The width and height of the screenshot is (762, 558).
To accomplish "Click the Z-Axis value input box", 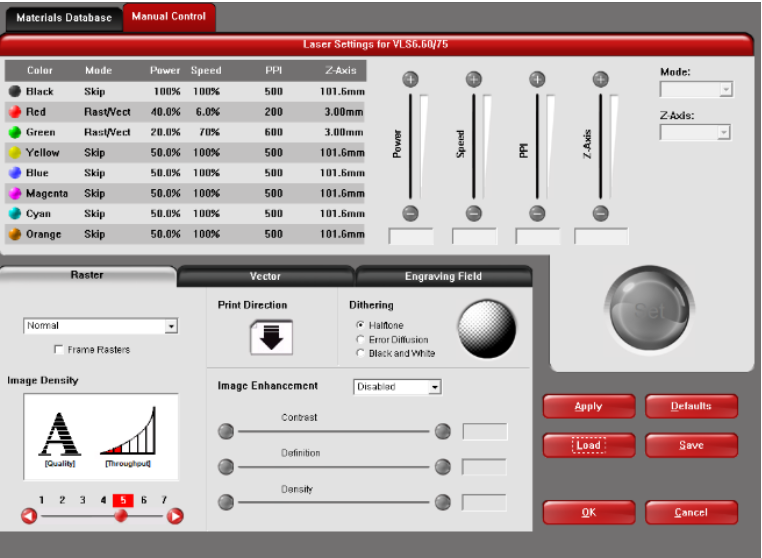I will [601, 236].
